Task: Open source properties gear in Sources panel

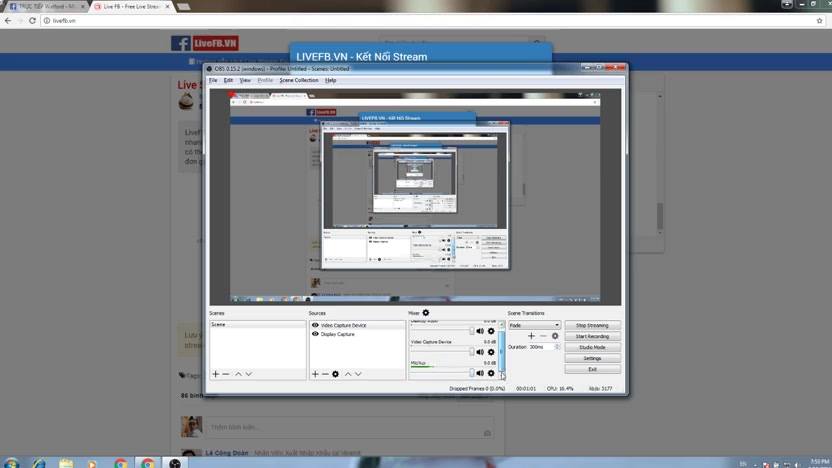Action: [x=335, y=374]
